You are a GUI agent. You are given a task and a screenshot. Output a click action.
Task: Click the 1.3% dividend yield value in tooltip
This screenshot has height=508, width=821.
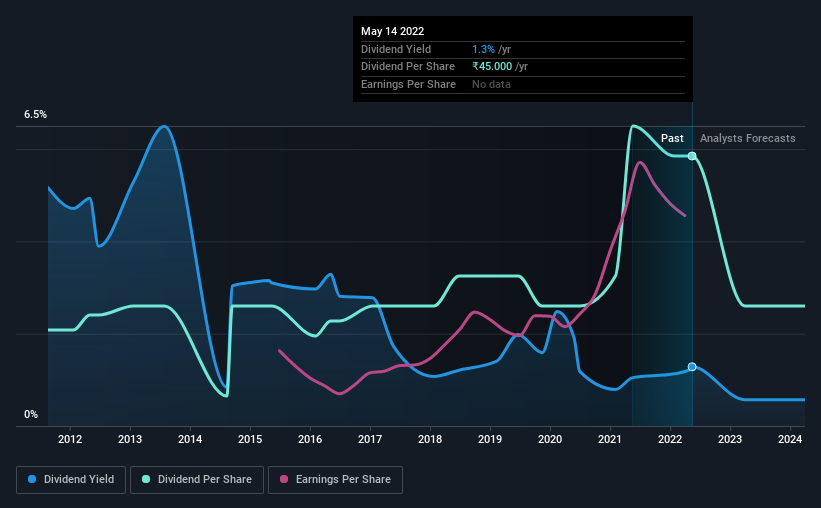tap(483, 49)
